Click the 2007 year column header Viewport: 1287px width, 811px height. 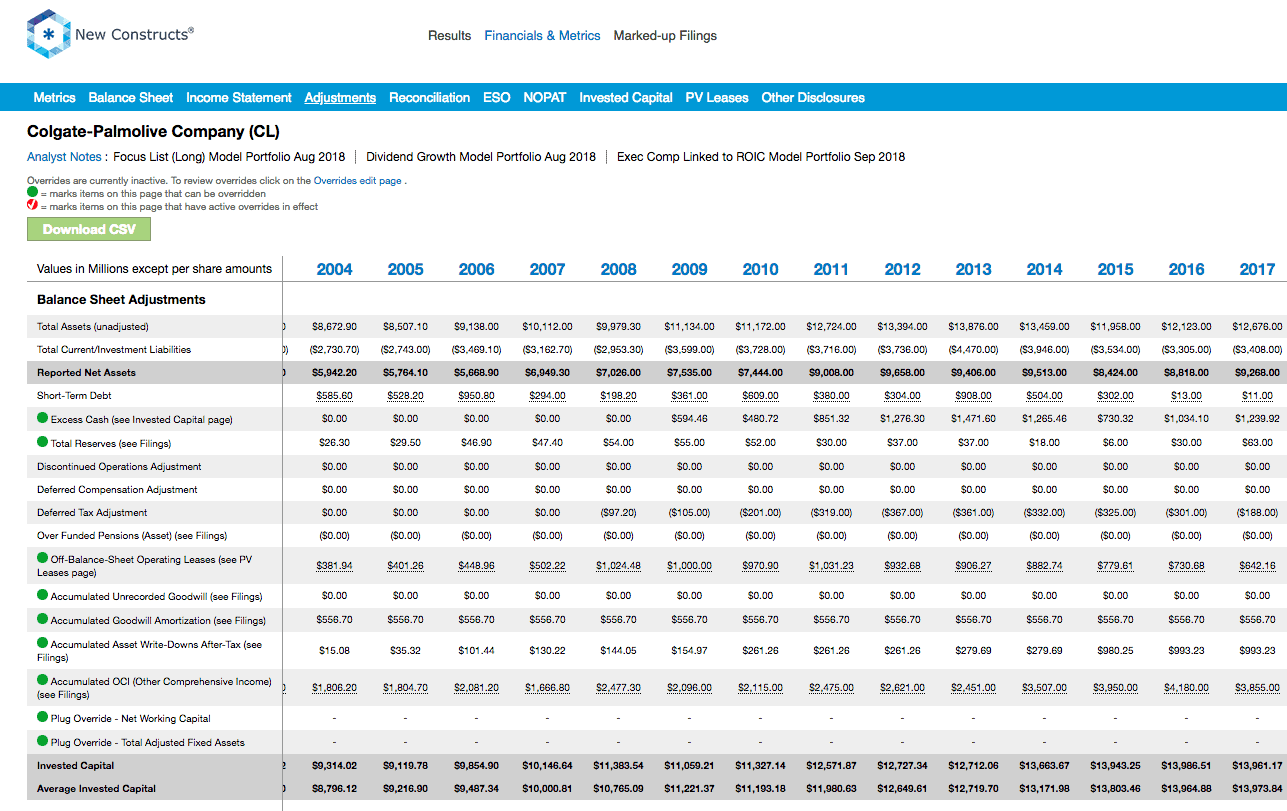click(x=547, y=269)
